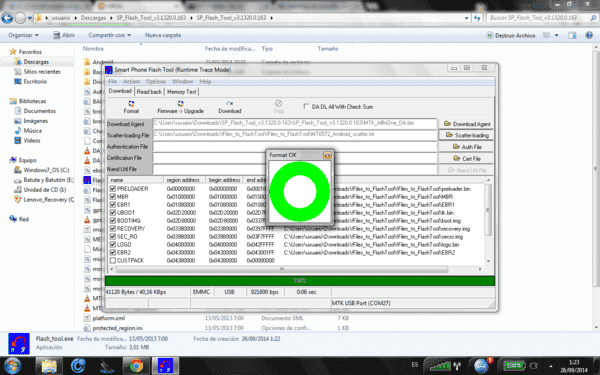Switch to the Memory Test tab
Image resolution: width=600 pixels, height=375 pixels.
[181, 92]
